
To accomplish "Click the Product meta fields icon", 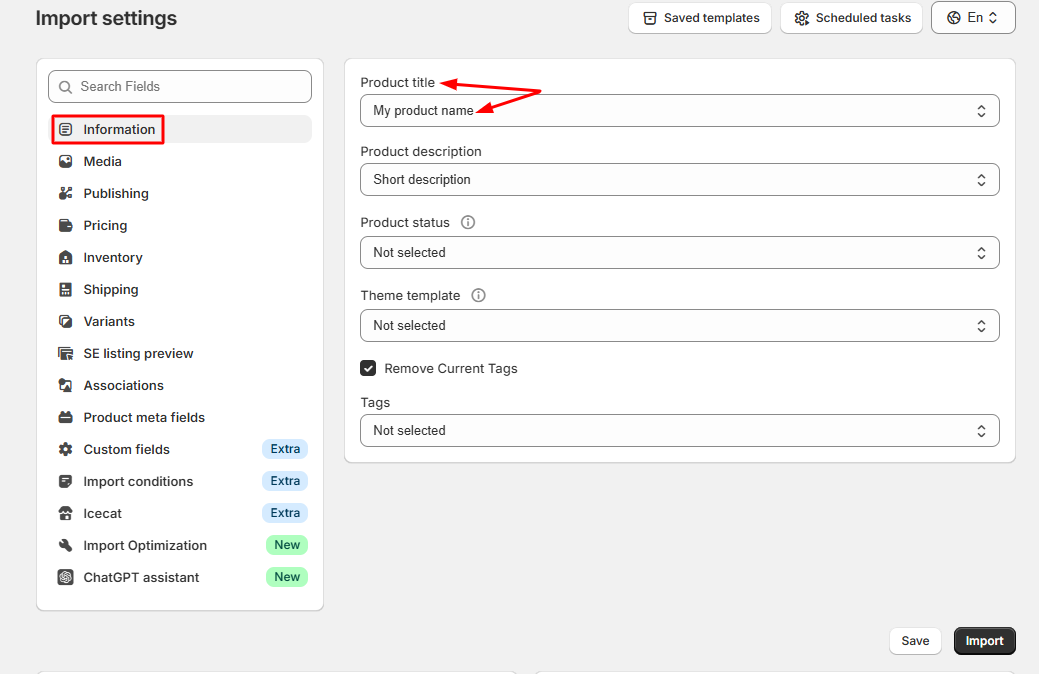I will coord(66,418).
